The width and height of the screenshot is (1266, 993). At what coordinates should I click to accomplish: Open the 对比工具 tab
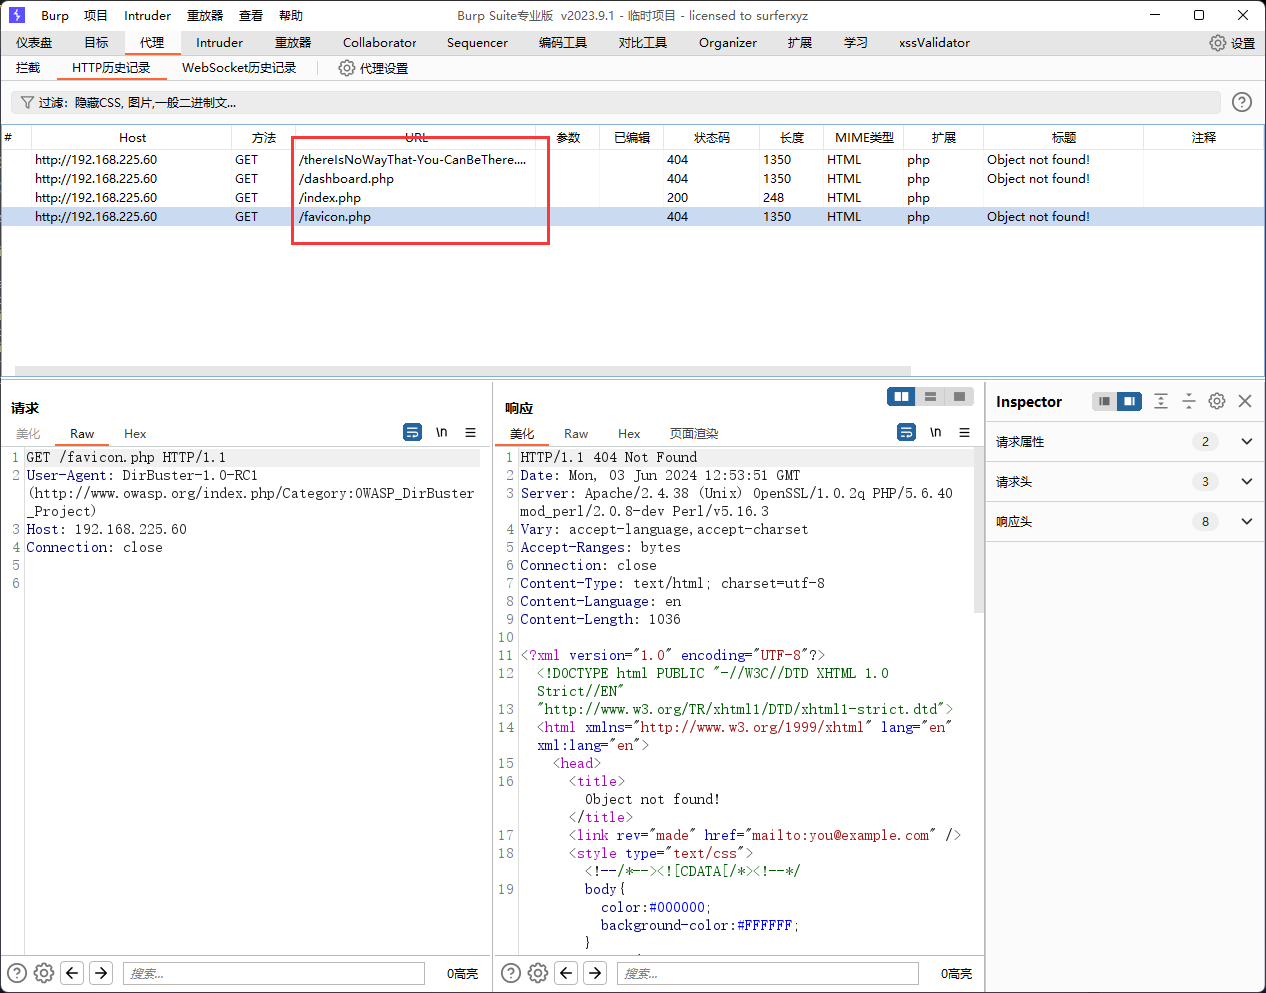[643, 43]
